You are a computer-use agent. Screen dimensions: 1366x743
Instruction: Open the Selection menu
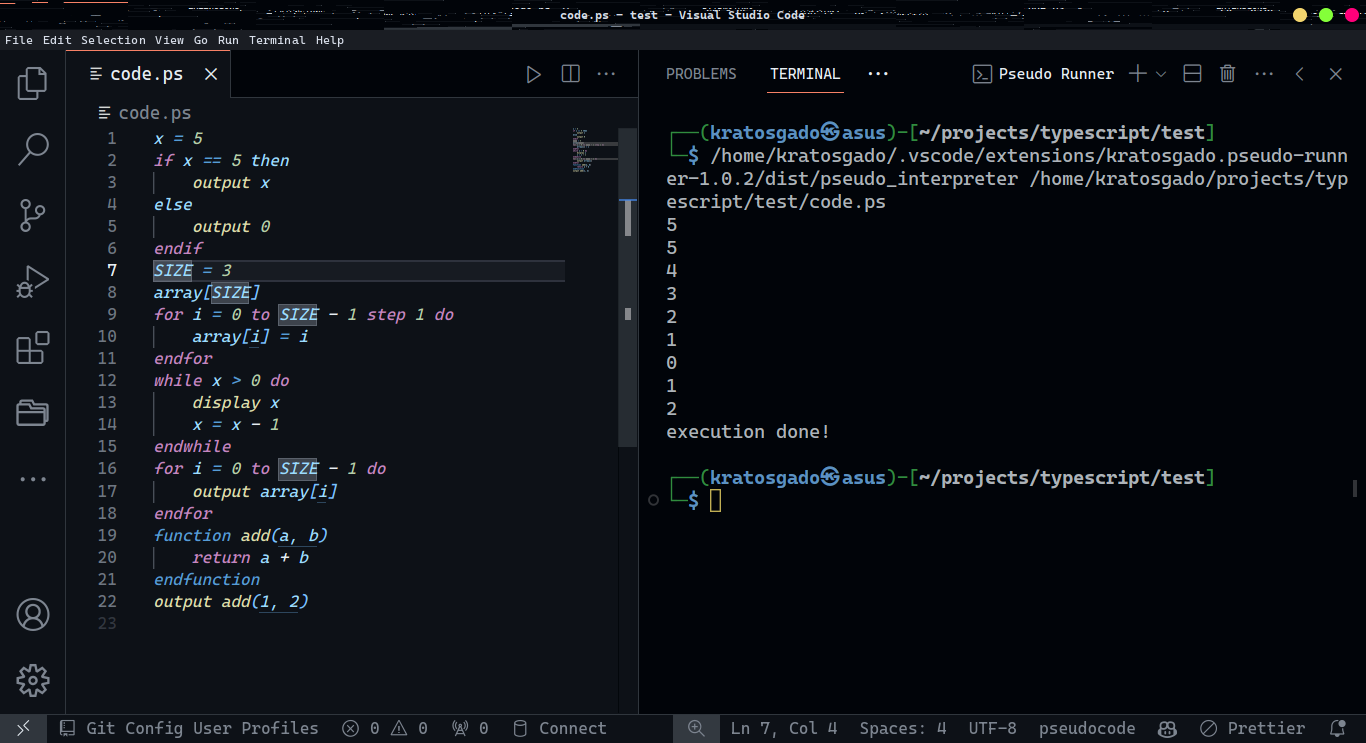113,40
